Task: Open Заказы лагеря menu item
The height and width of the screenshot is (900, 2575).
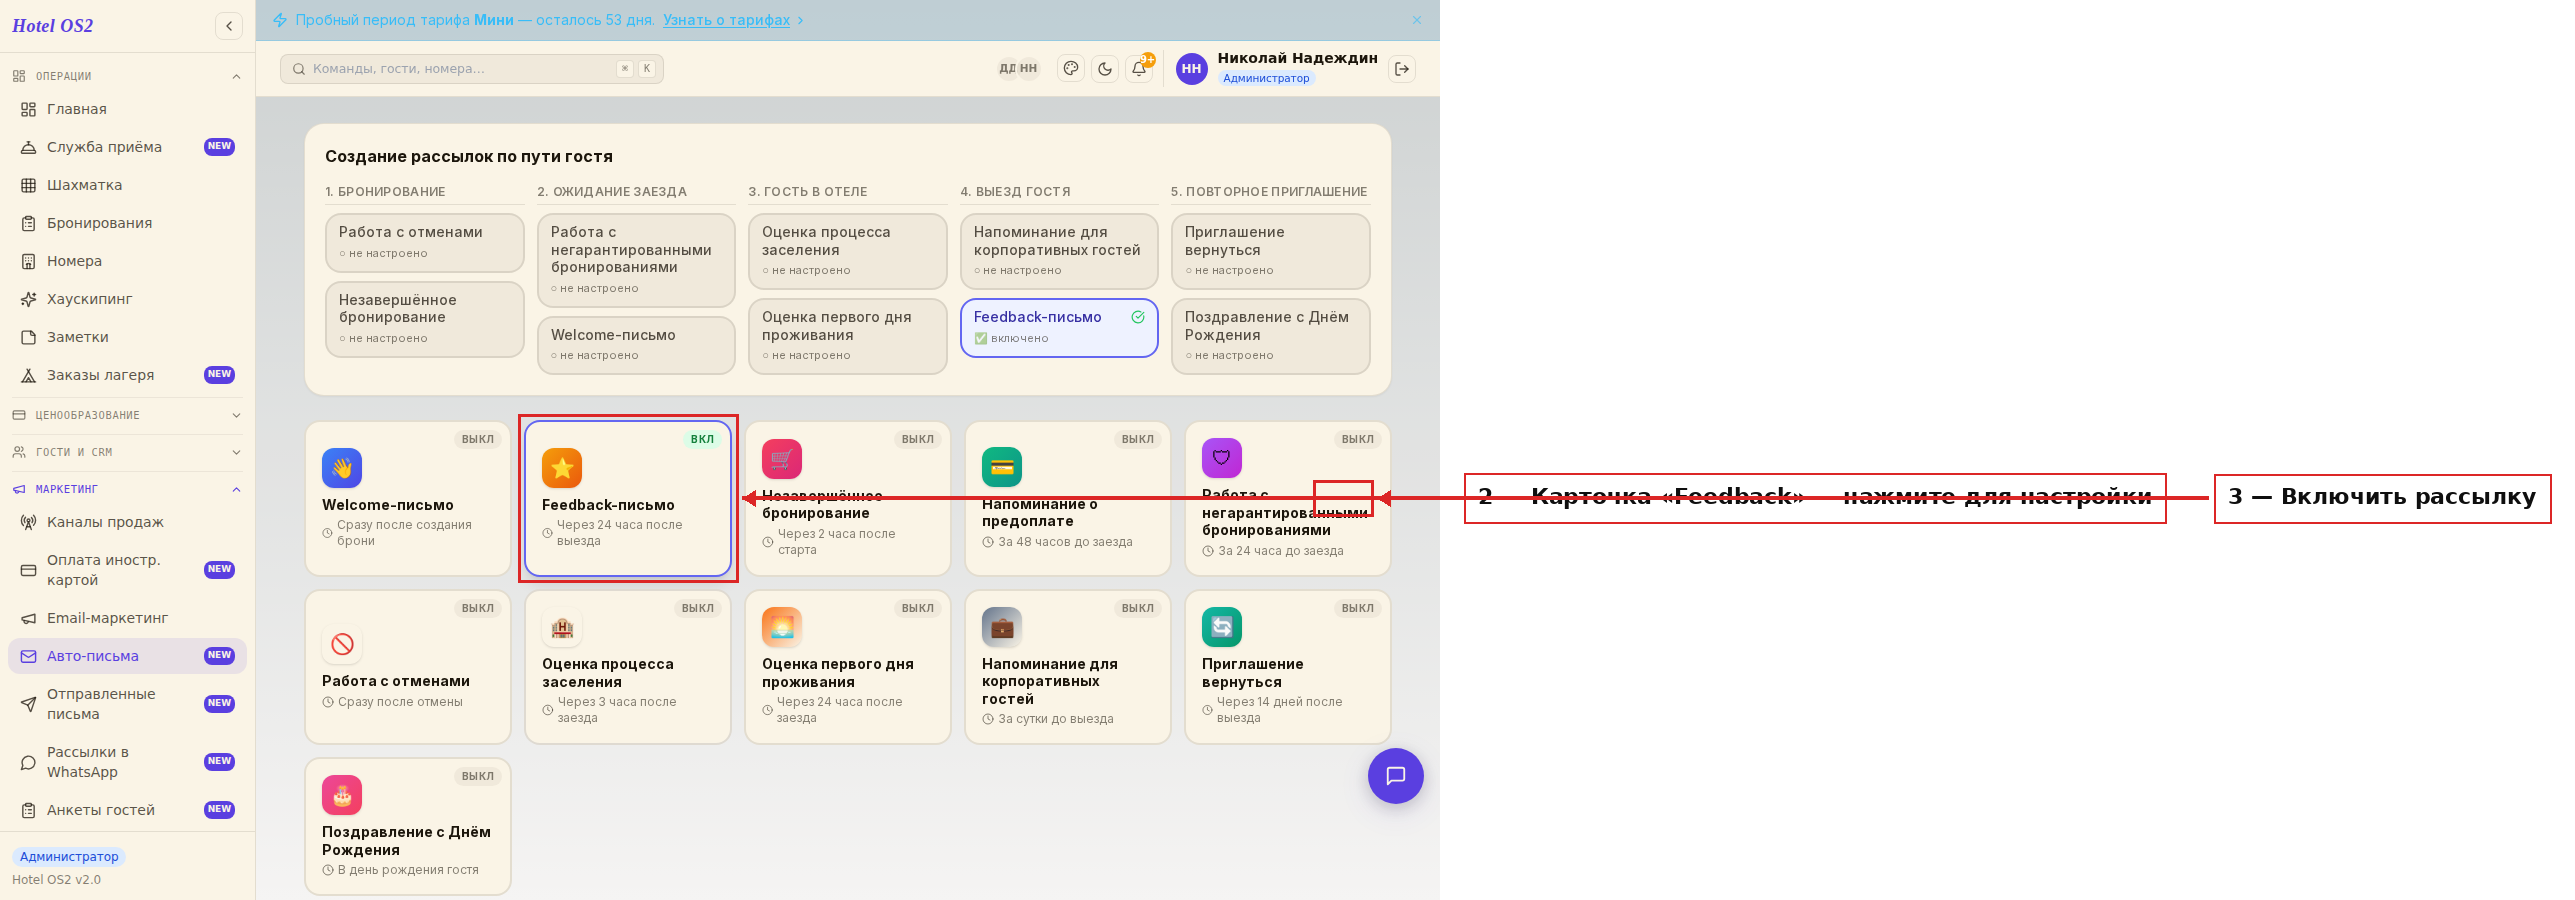Action: point(127,375)
